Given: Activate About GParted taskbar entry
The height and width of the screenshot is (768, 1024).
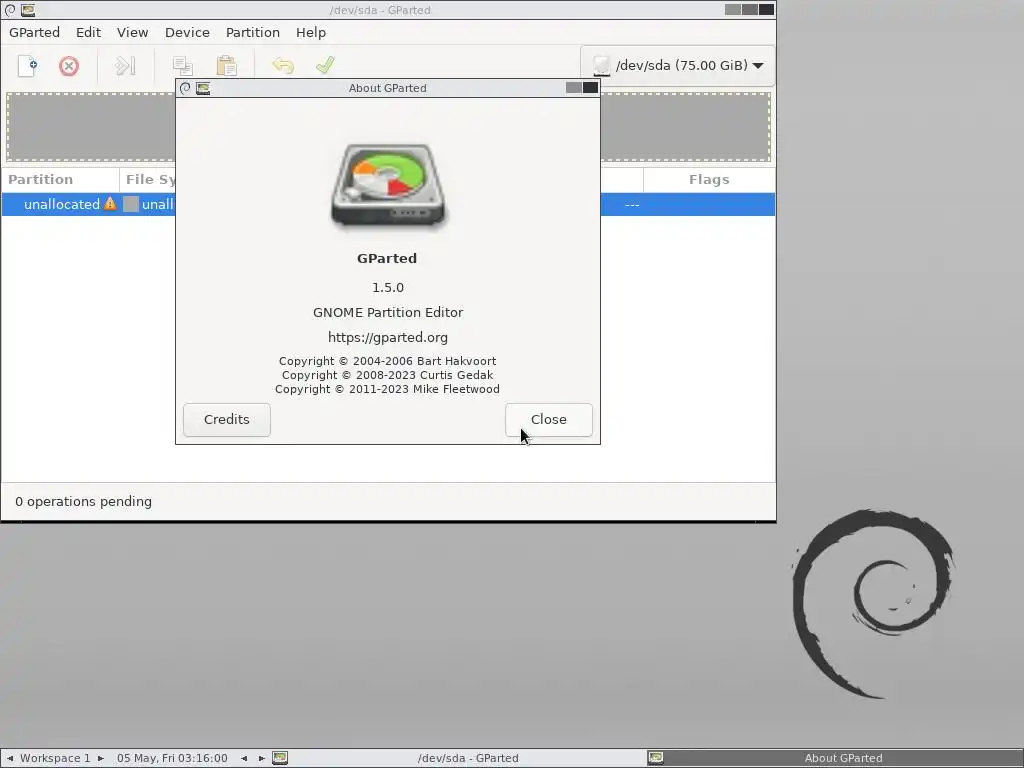Looking at the screenshot, I should click(834, 758).
